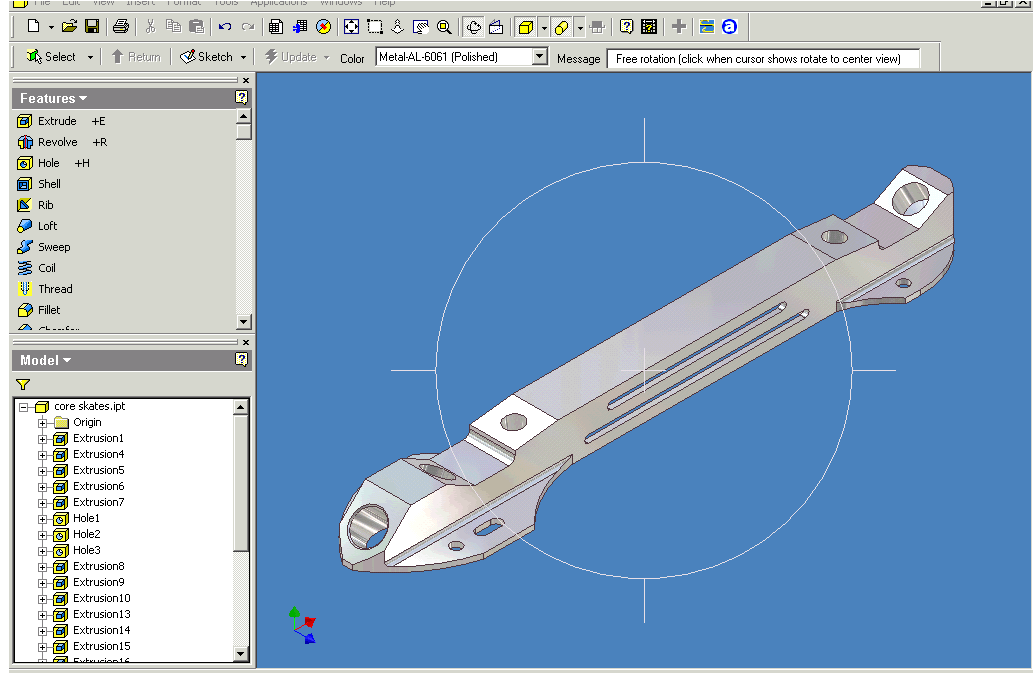Click Model browser scroll down arrow

[240, 654]
